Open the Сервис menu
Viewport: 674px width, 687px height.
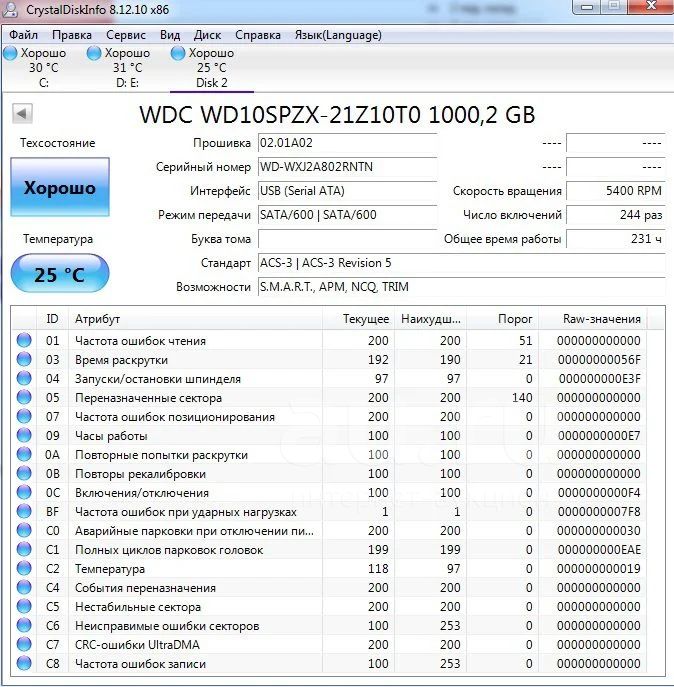pyautogui.click(x=126, y=35)
